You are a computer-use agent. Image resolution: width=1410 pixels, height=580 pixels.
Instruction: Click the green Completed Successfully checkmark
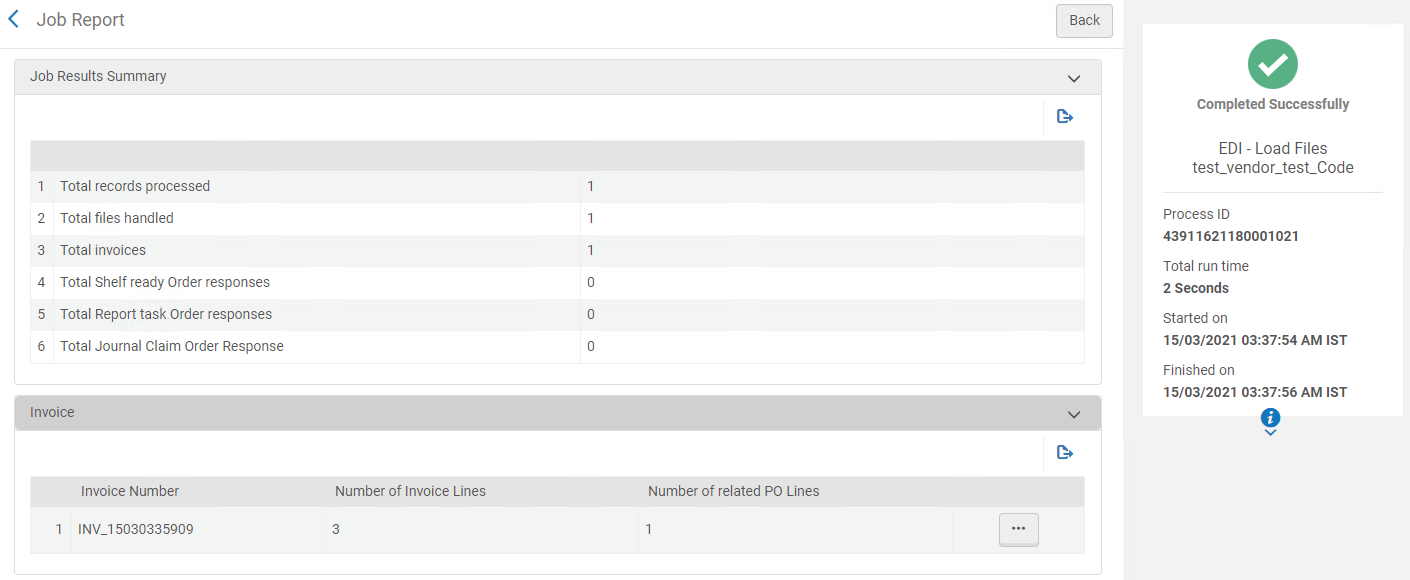tap(1272, 65)
